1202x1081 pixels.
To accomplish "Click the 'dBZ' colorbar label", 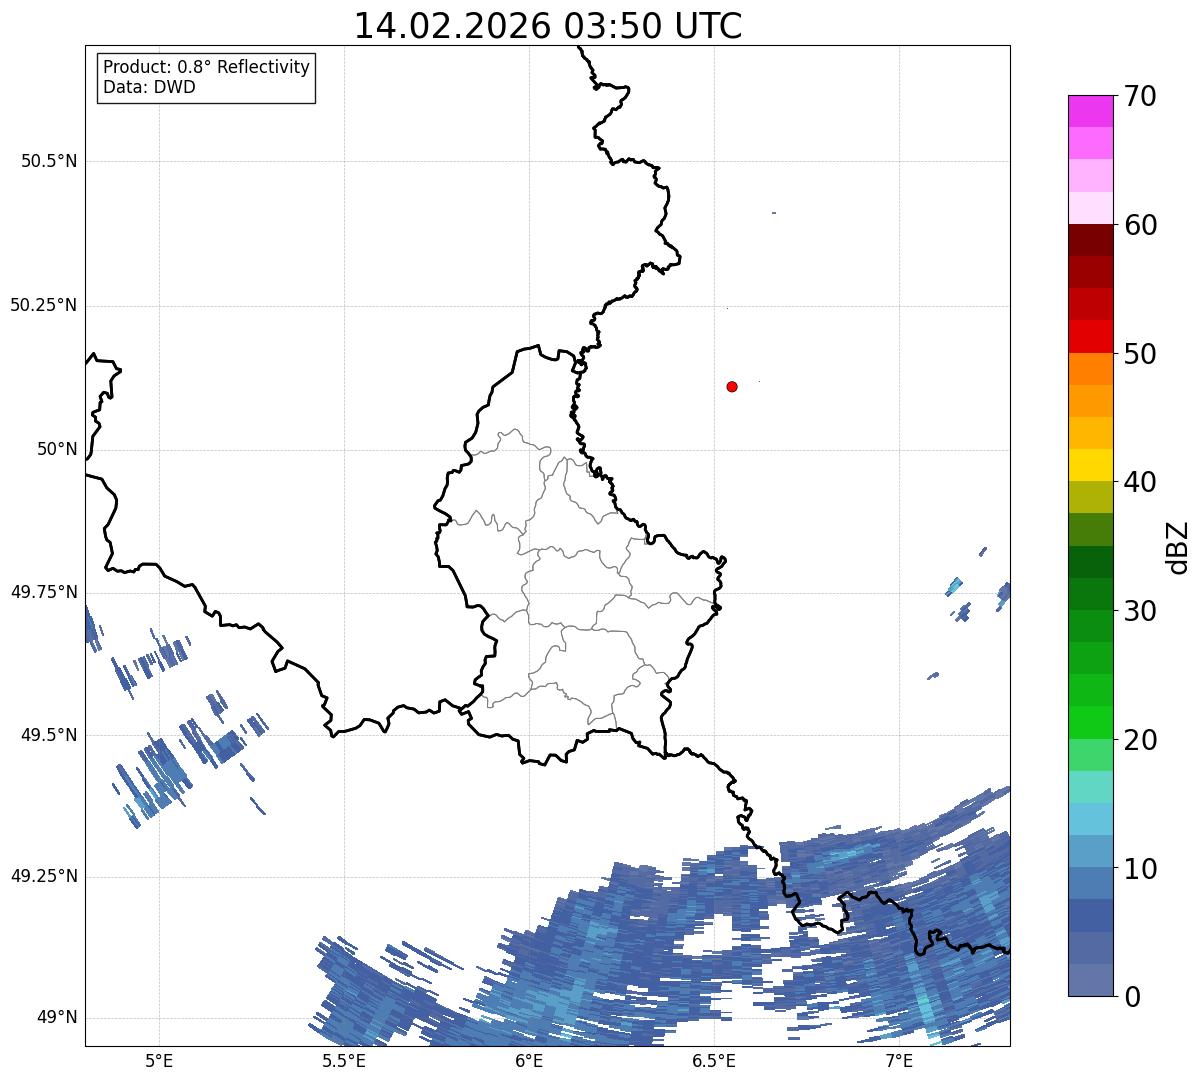I will coord(1178,547).
